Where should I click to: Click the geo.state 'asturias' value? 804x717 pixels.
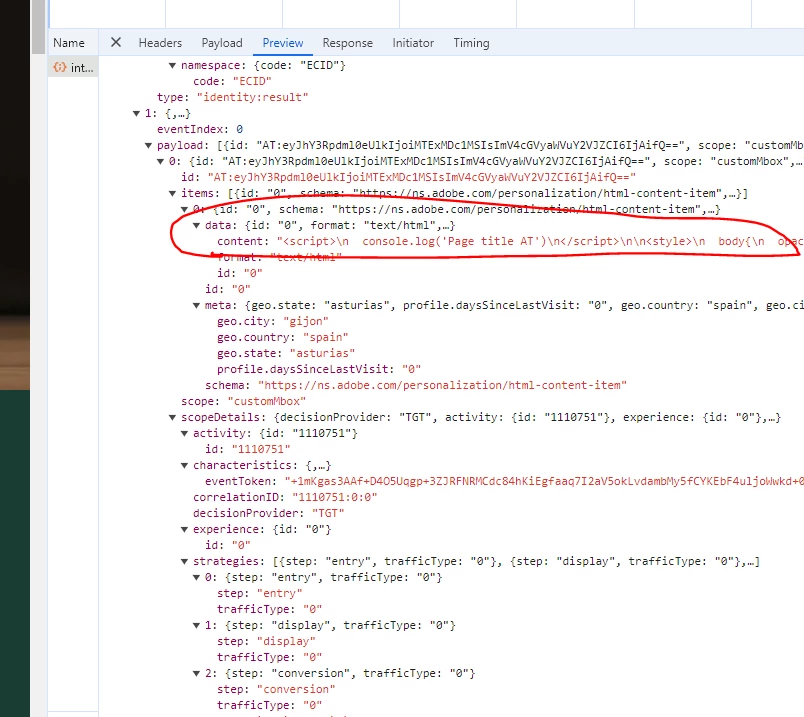[322, 353]
